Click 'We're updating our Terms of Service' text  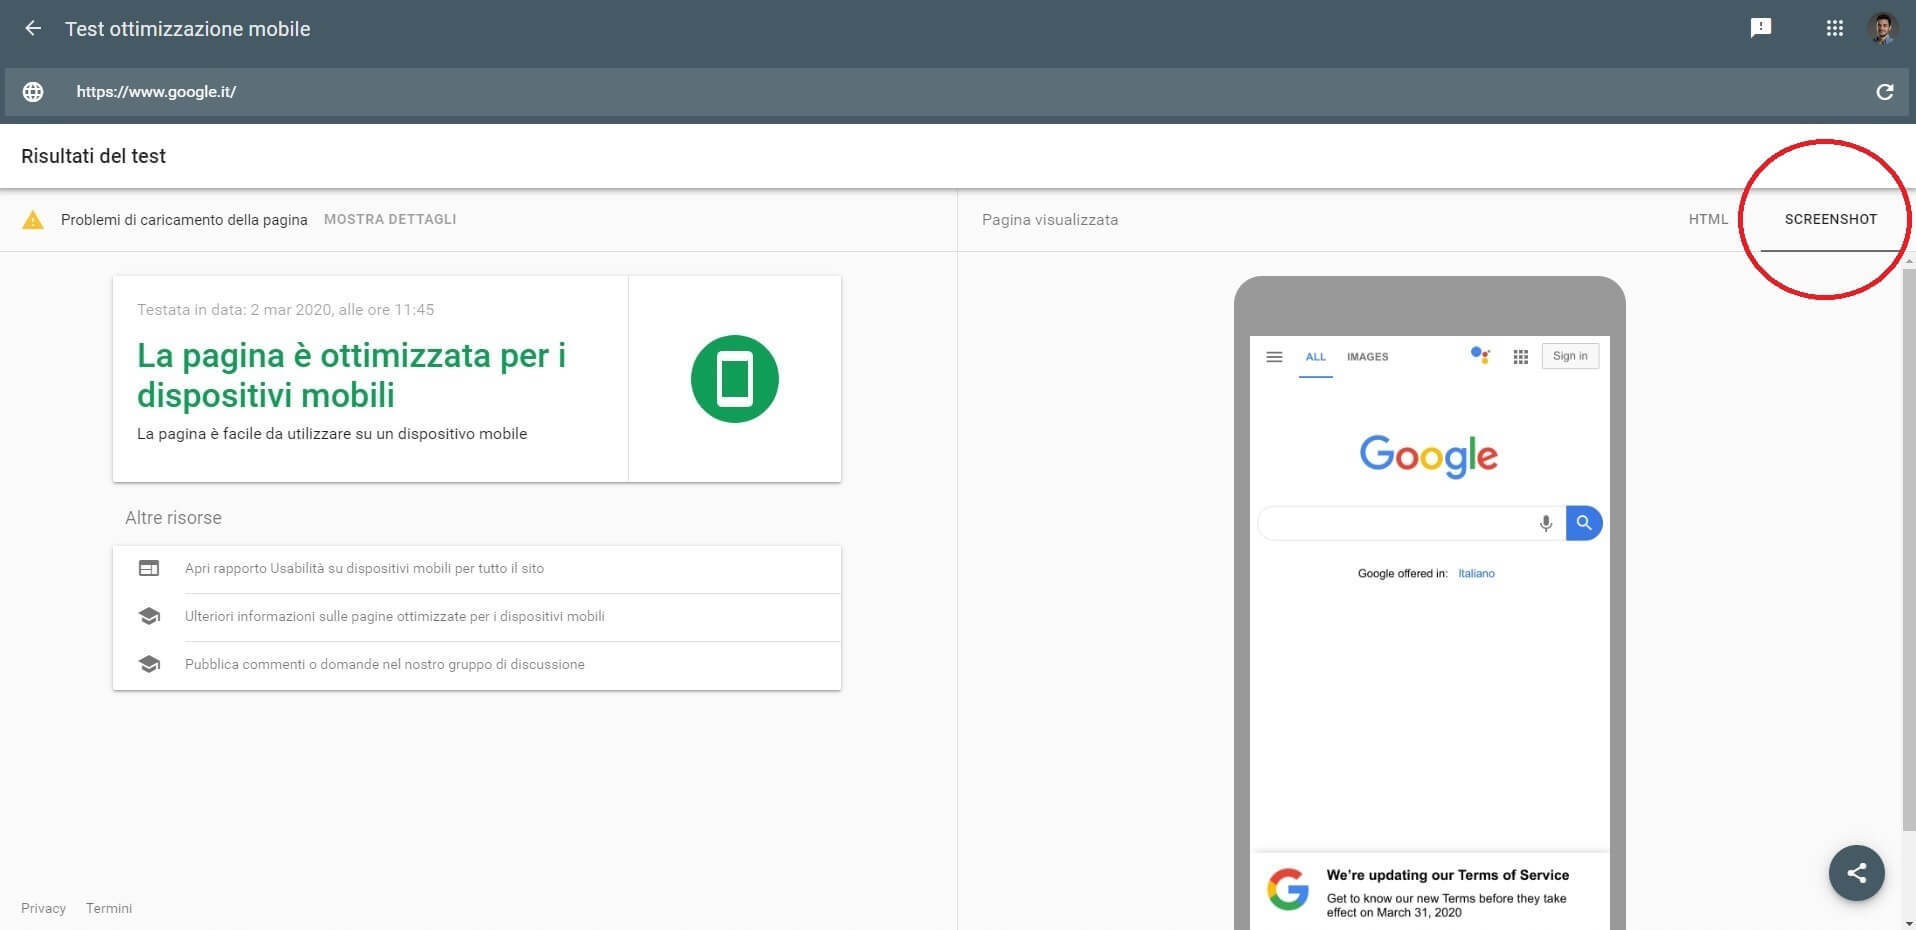pos(1447,875)
